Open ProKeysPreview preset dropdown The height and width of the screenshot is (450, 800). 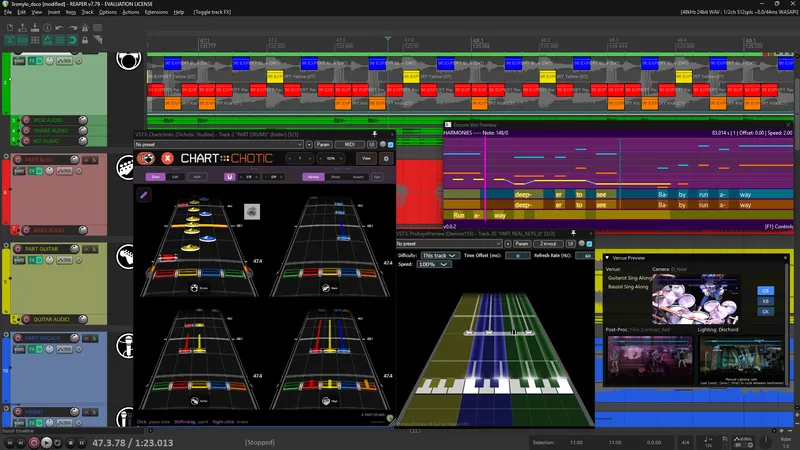tap(449, 244)
